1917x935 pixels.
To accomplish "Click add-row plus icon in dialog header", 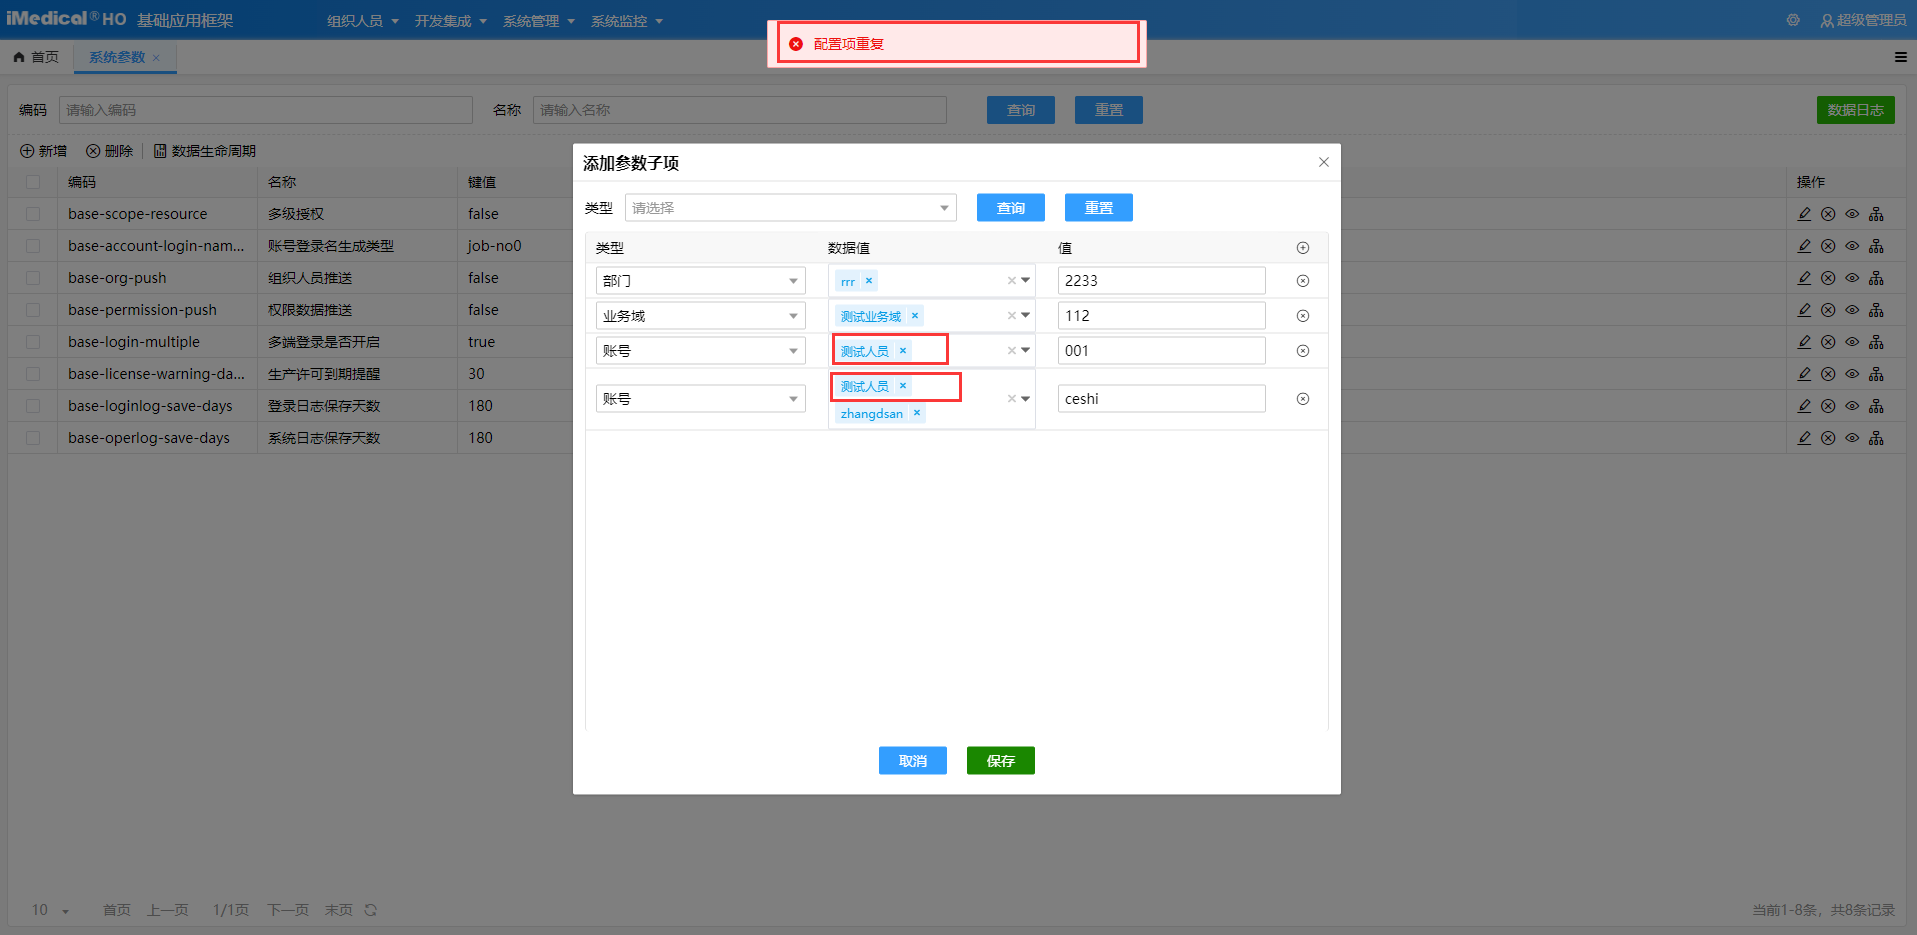I will 1302,248.
